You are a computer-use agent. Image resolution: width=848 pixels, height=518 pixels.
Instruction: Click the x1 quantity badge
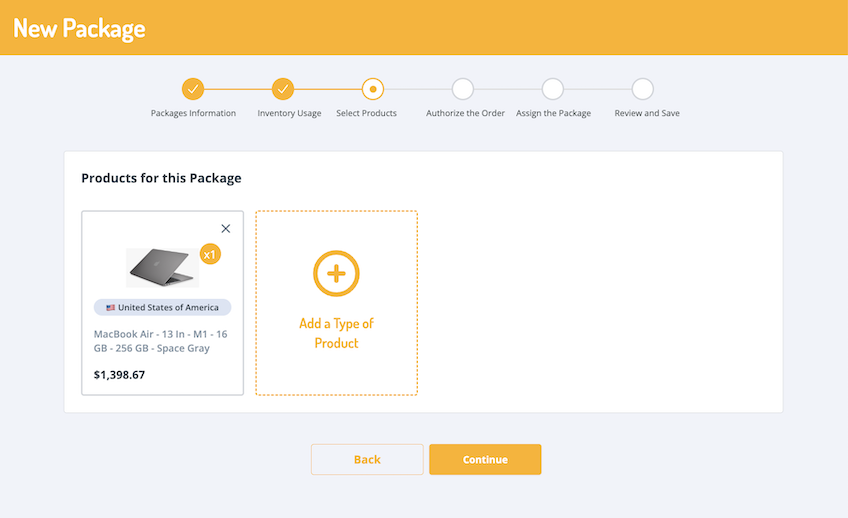click(x=209, y=254)
